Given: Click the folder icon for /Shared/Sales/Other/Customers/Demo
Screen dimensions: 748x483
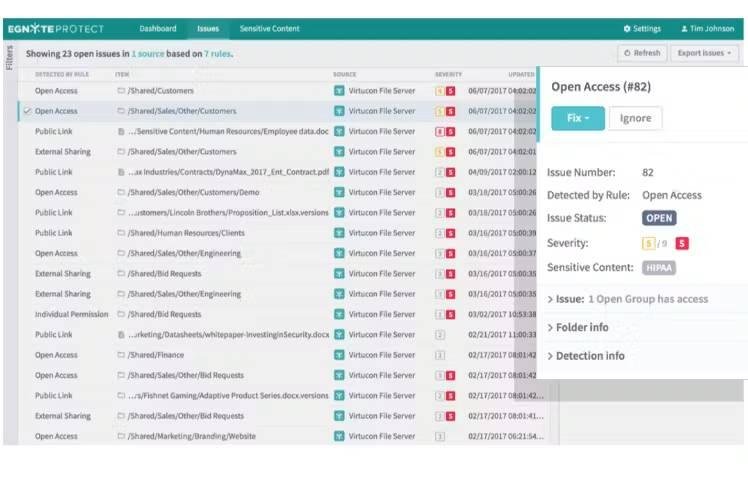Looking at the screenshot, I should 121,192.
